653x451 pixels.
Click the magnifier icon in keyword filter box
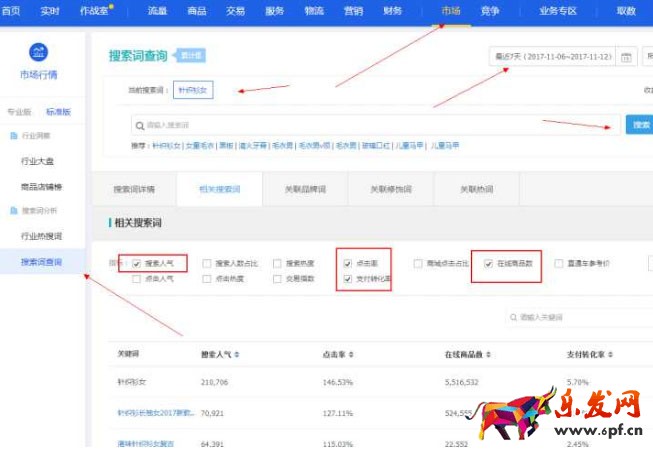[x=514, y=317]
